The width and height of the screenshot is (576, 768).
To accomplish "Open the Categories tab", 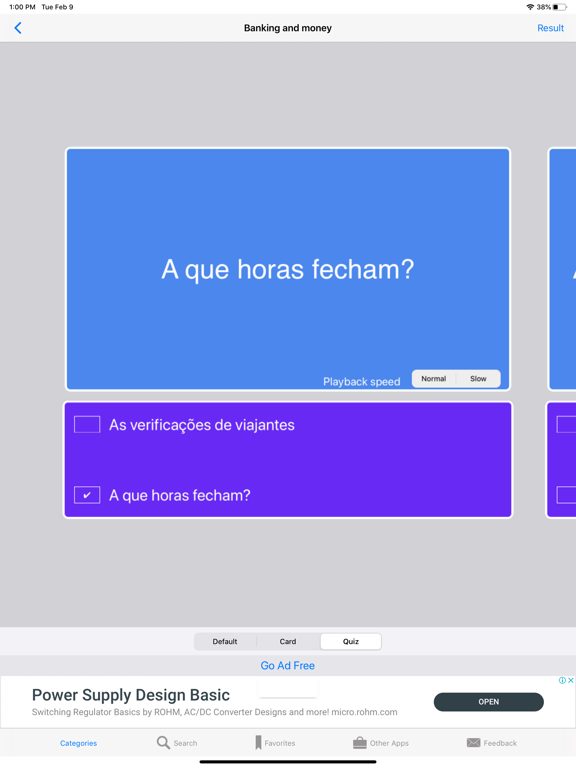I will pos(78,743).
